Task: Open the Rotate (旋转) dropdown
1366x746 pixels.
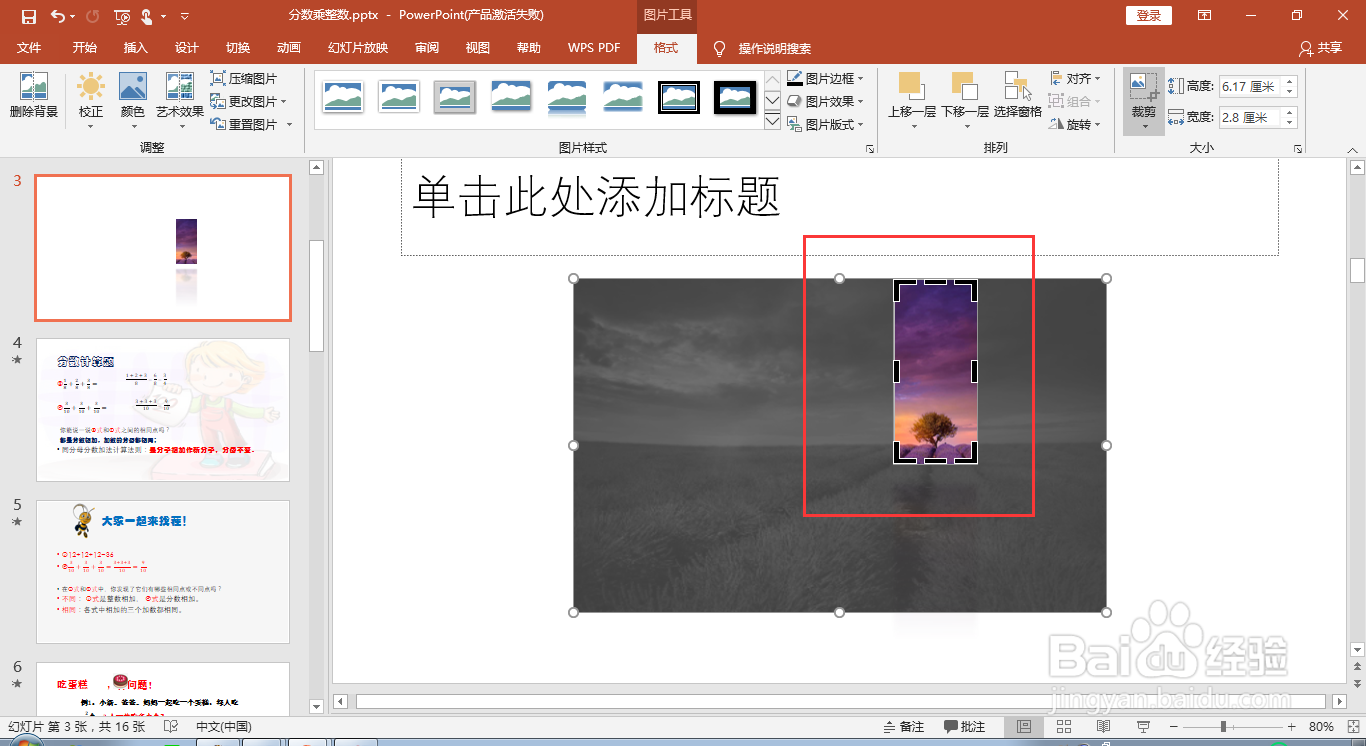Action: (1075, 124)
